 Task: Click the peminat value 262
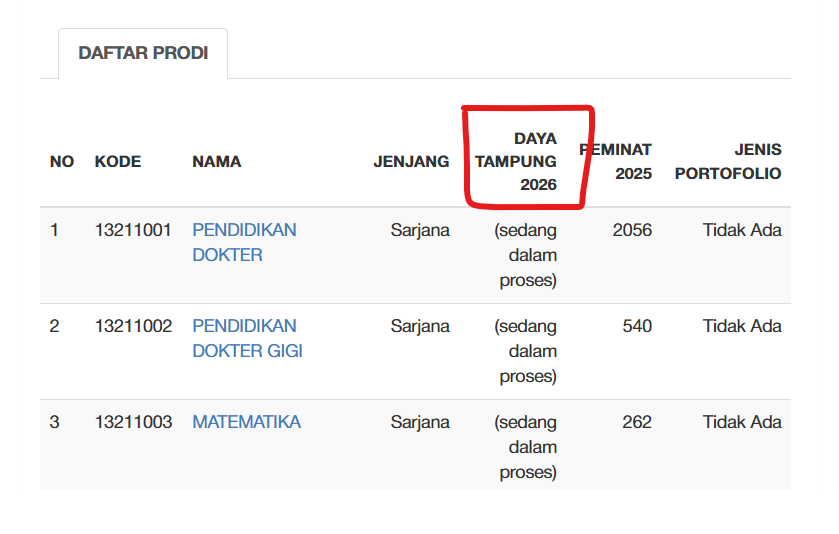637,422
